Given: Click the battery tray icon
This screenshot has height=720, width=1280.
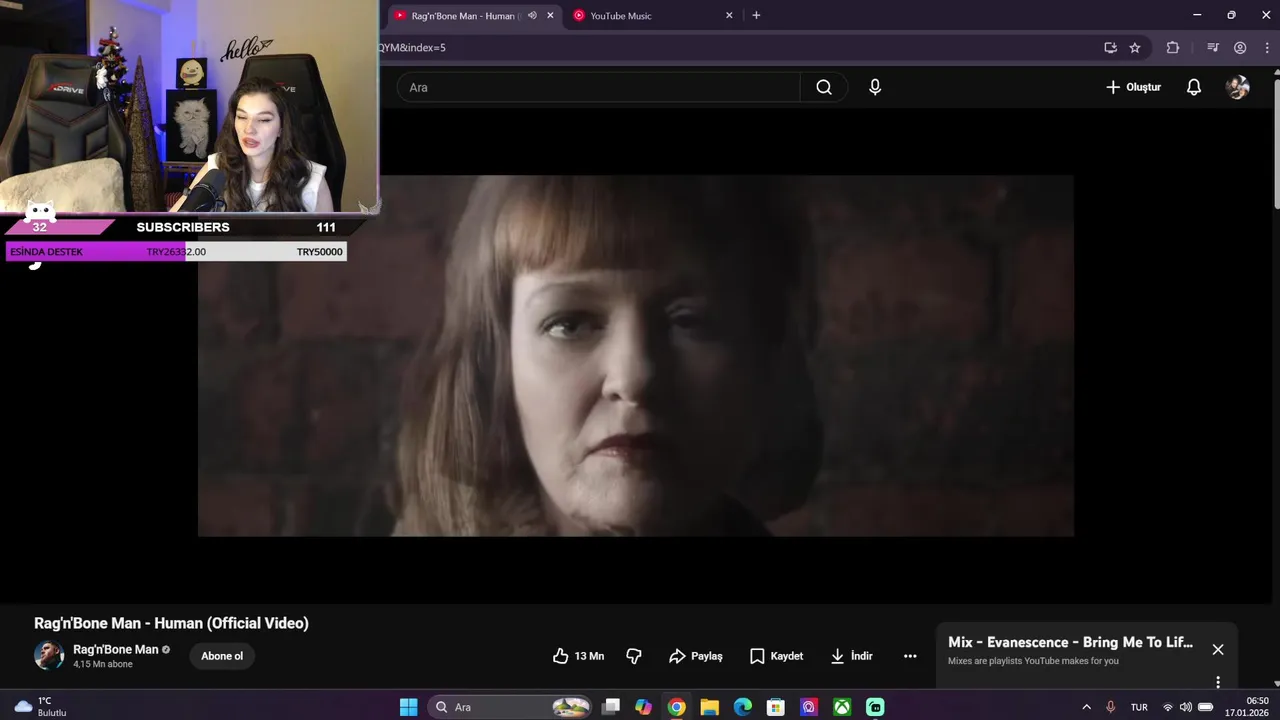Looking at the screenshot, I should tap(1206, 707).
